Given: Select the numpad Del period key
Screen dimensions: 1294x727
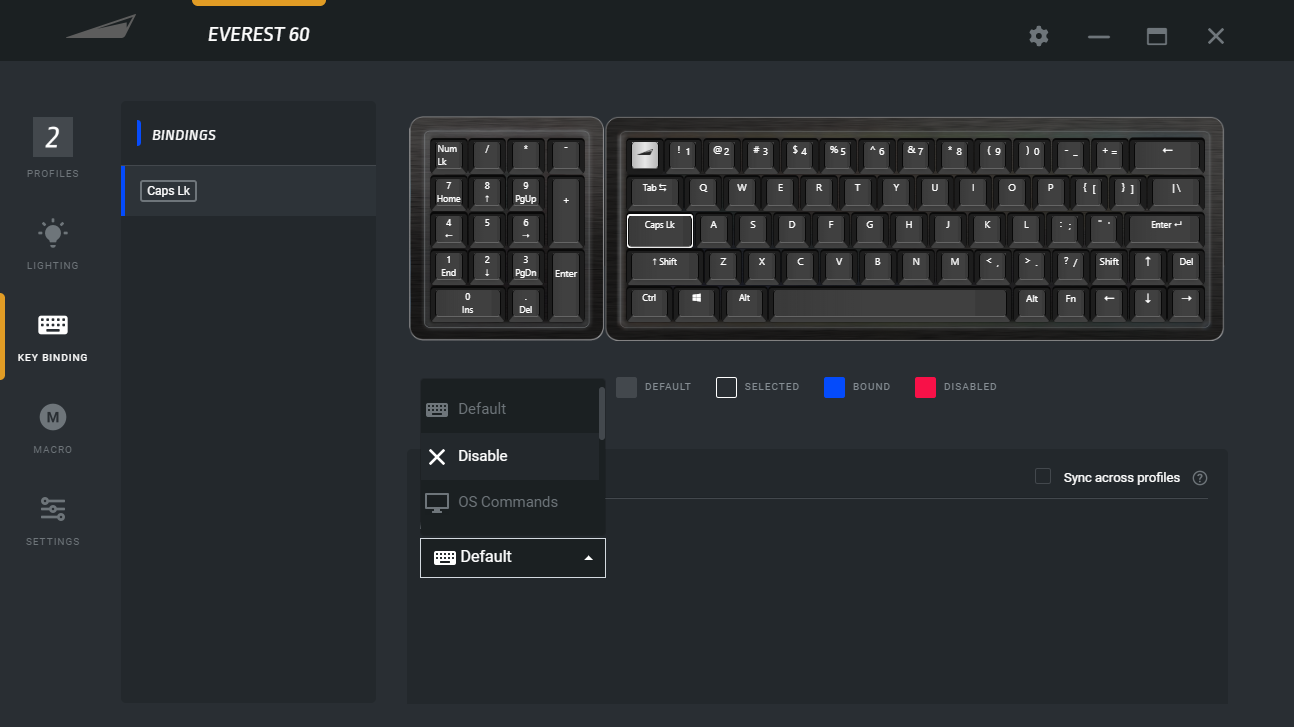Looking at the screenshot, I should (x=526, y=303).
